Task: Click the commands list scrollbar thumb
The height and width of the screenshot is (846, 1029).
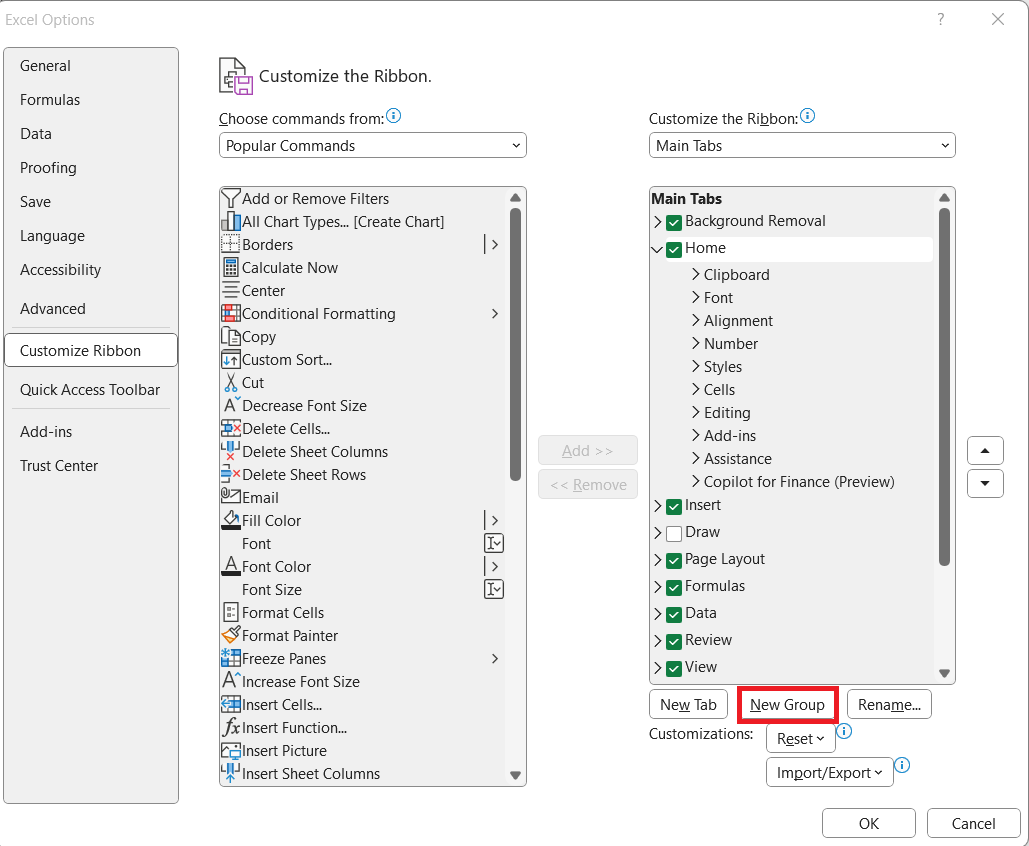Action: 515,345
